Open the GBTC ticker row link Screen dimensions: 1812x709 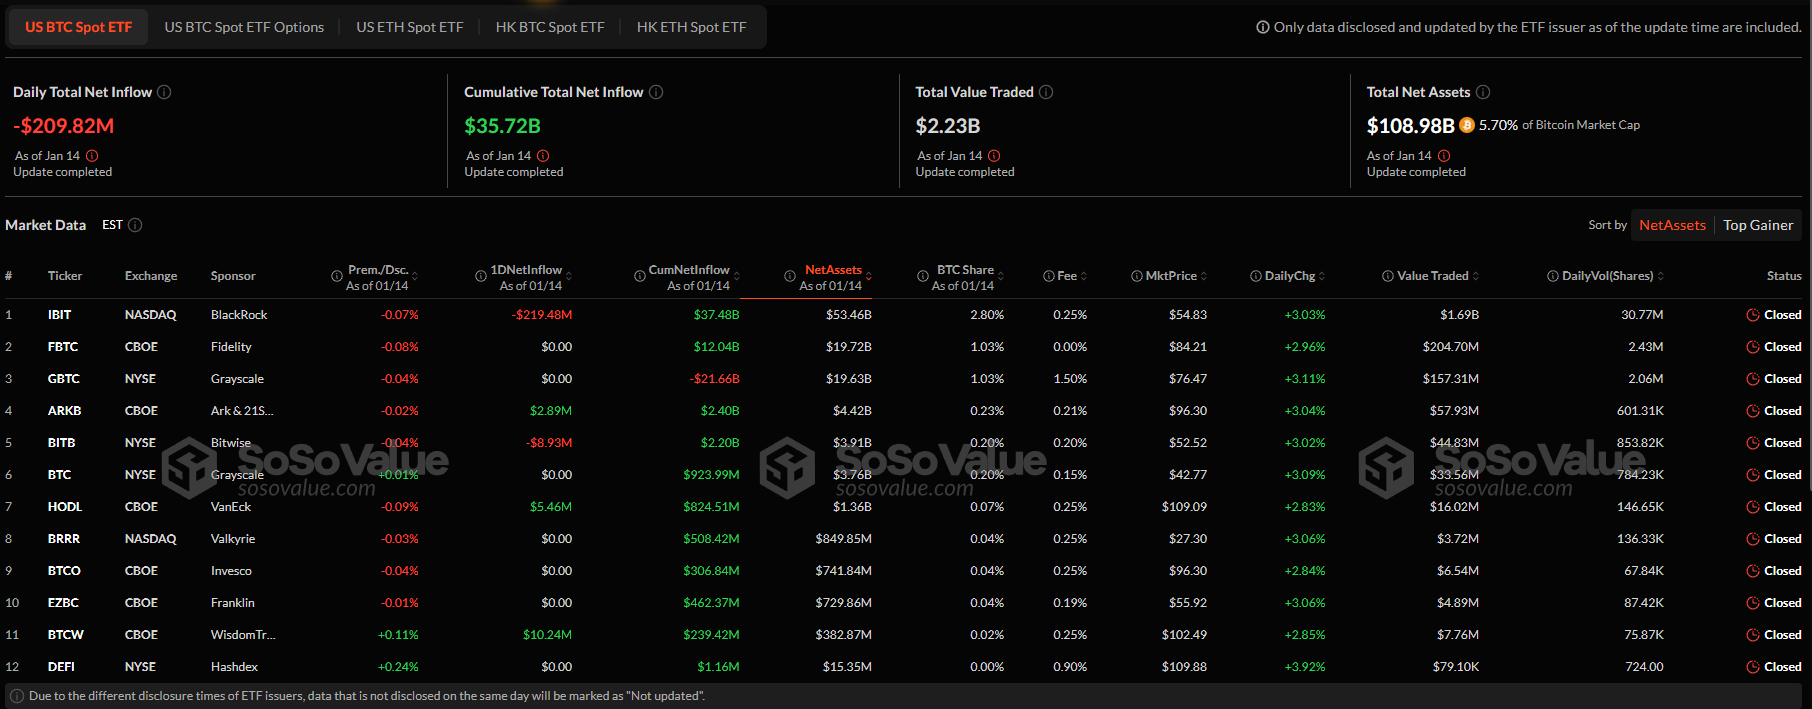(x=64, y=379)
